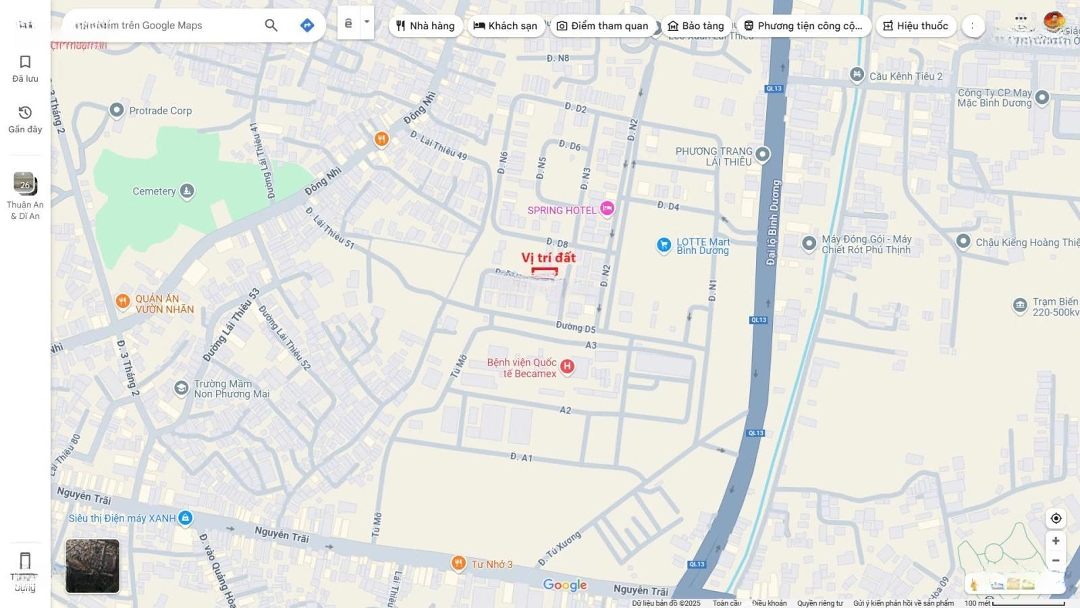Open Street View Pegman
The height and width of the screenshot is (608, 1080).
974,584
